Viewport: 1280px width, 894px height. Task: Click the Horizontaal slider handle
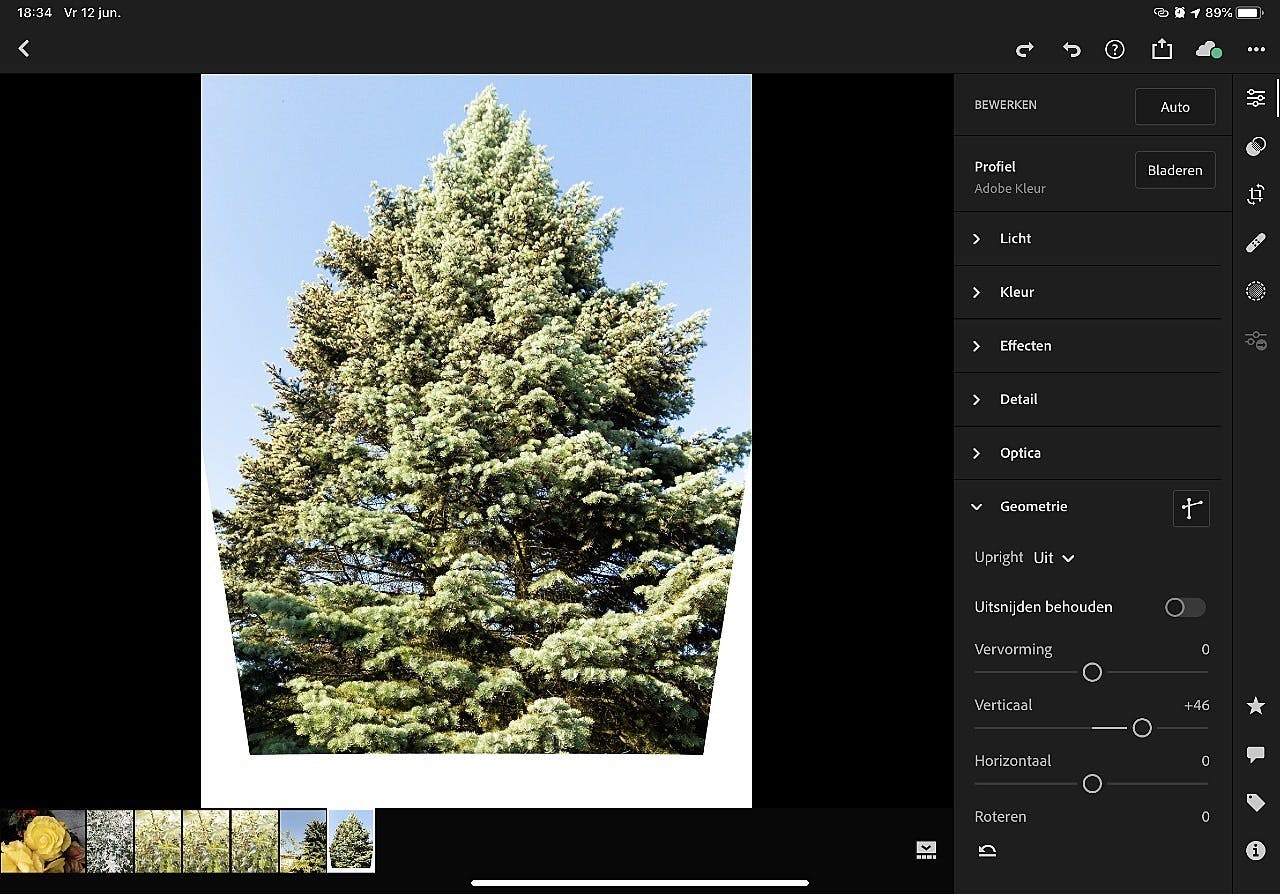(x=1092, y=784)
